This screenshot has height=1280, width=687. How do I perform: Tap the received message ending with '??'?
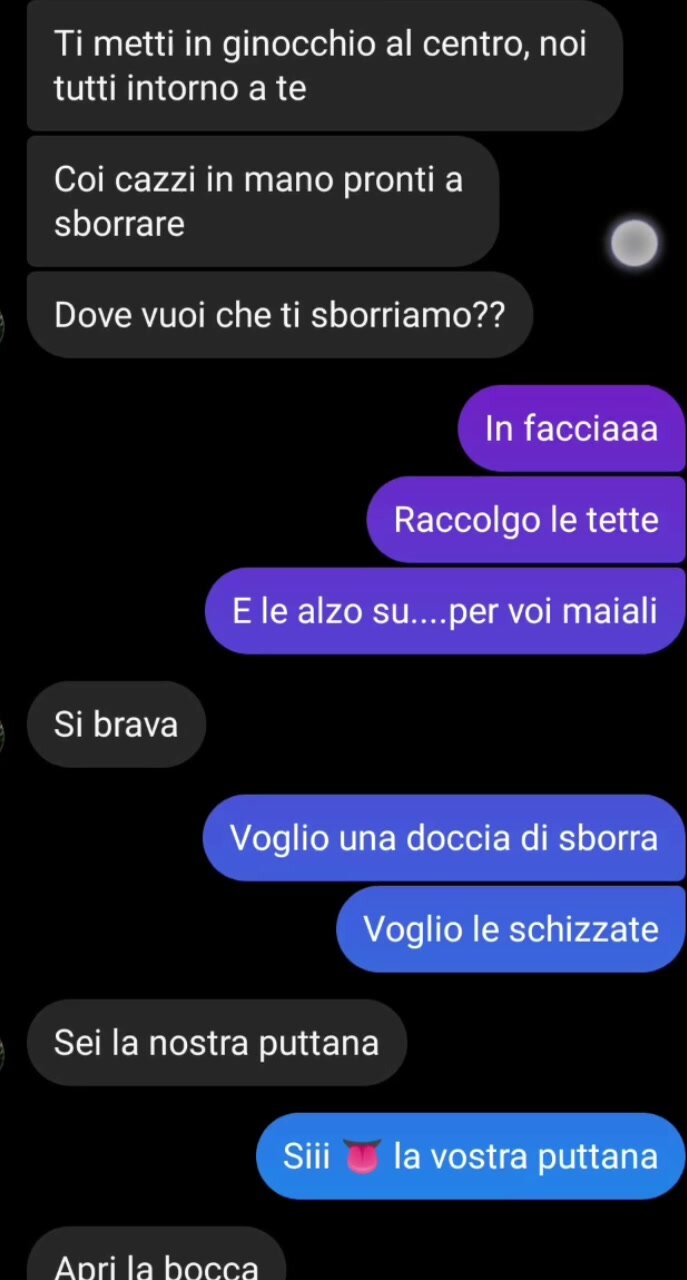[279, 315]
